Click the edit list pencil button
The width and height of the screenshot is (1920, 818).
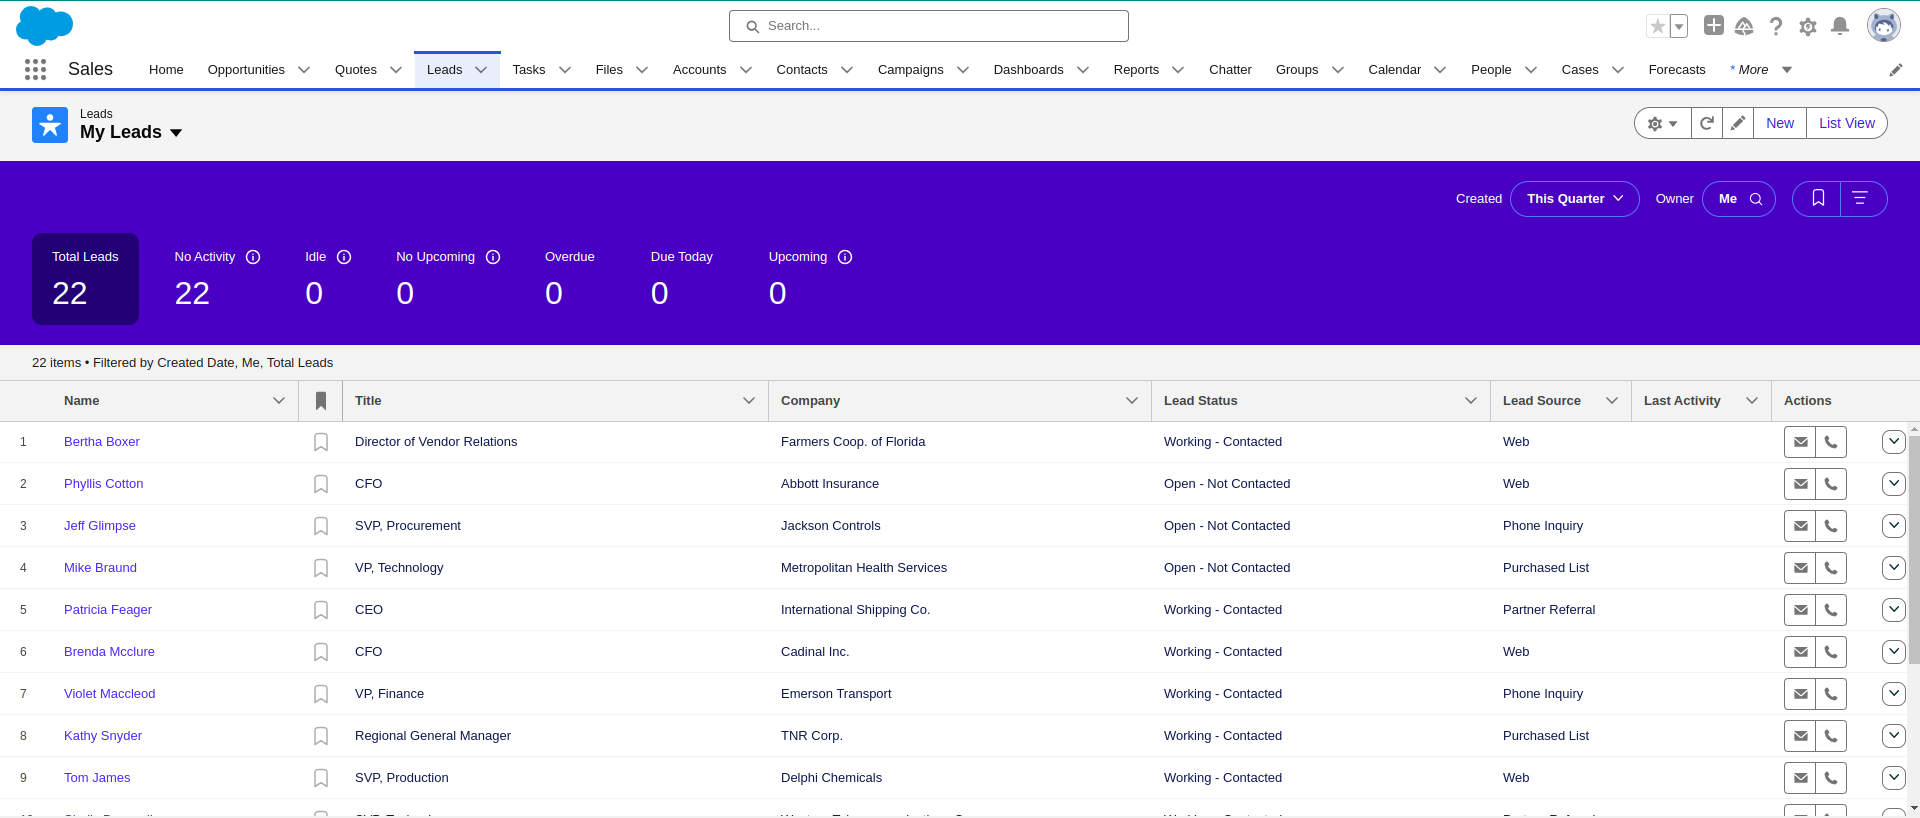pyautogui.click(x=1738, y=123)
